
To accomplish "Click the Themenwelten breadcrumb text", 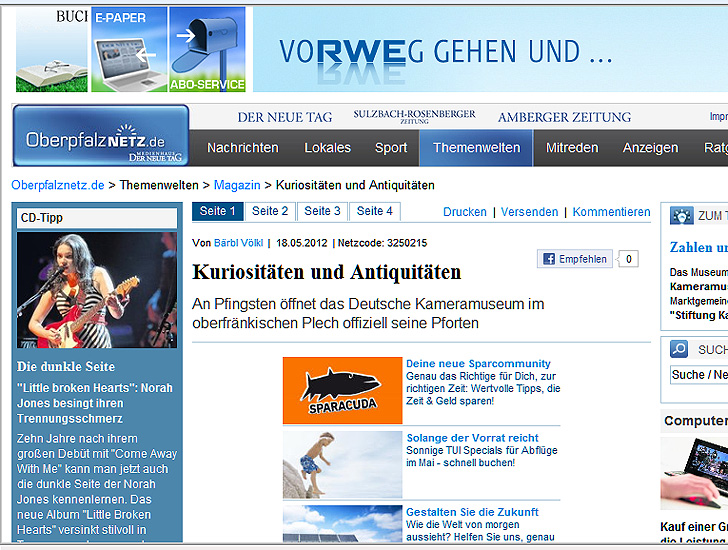I will point(159,185).
